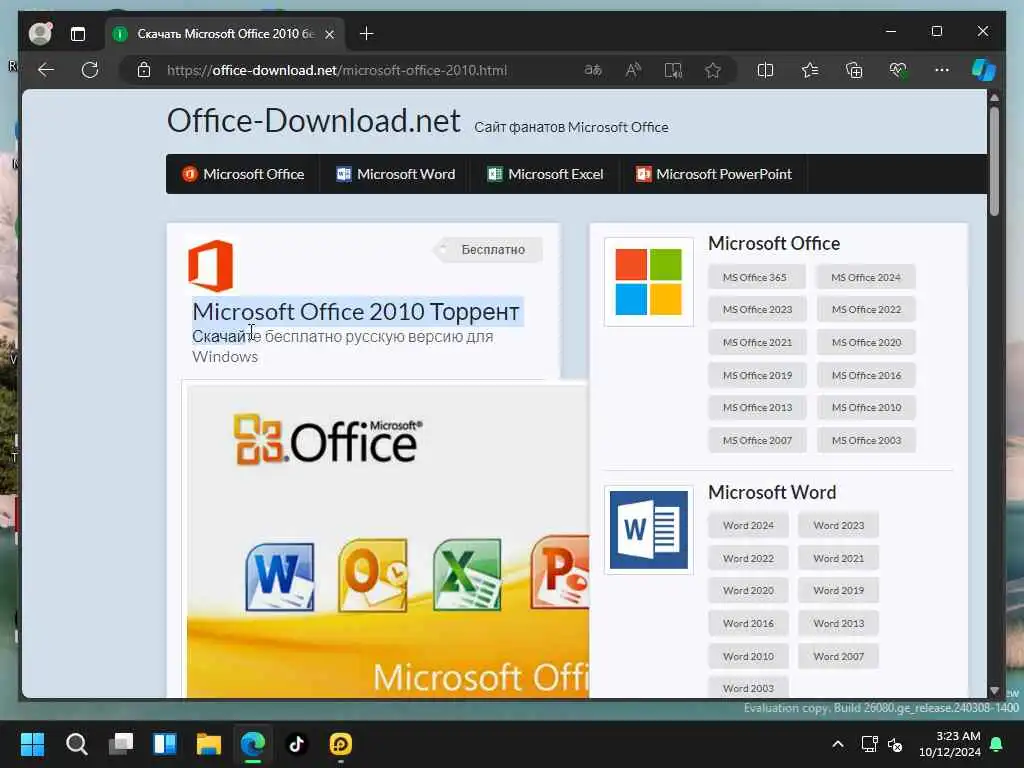Open Word 2023 link

(x=839, y=526)
